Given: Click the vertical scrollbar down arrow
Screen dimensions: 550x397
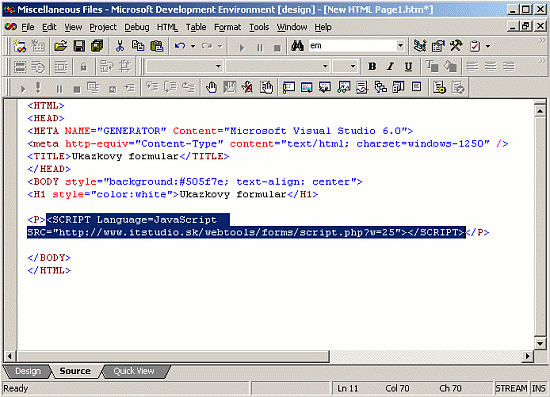Looking at the screenshot, I should pyautogui.click(x=540, y=343).
